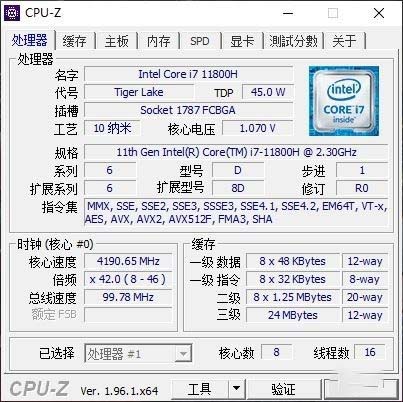Open the 工具 dropdown arrow
Viewport: 403px width, 402px height.
pos(236,388)
